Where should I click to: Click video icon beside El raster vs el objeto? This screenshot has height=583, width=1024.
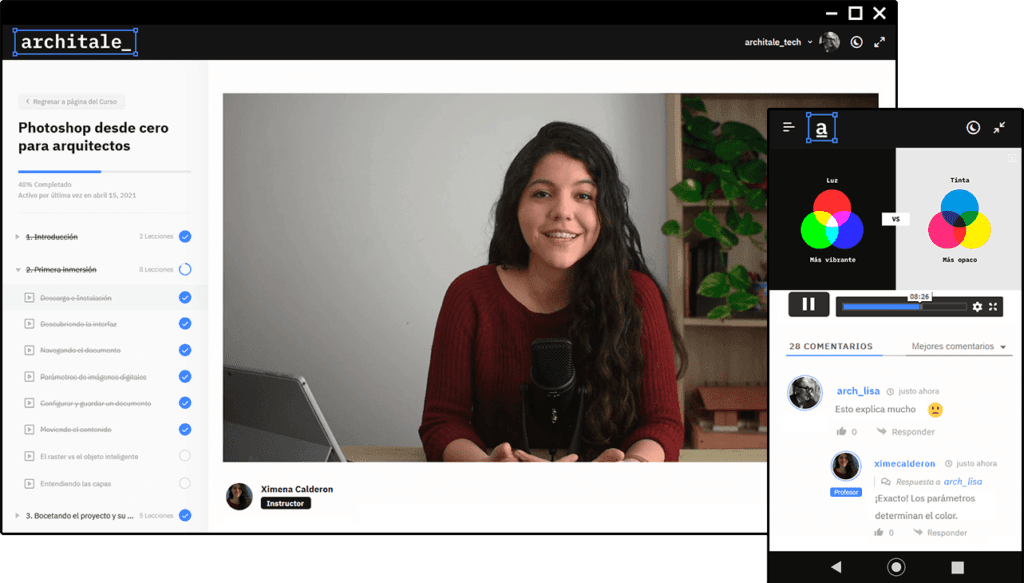(29, 456)
